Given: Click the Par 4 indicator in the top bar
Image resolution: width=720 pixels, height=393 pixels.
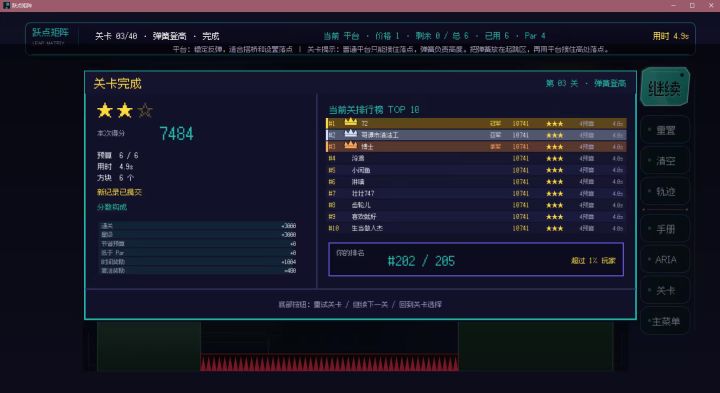Looking at the screenshot, I should pos(535,36).
